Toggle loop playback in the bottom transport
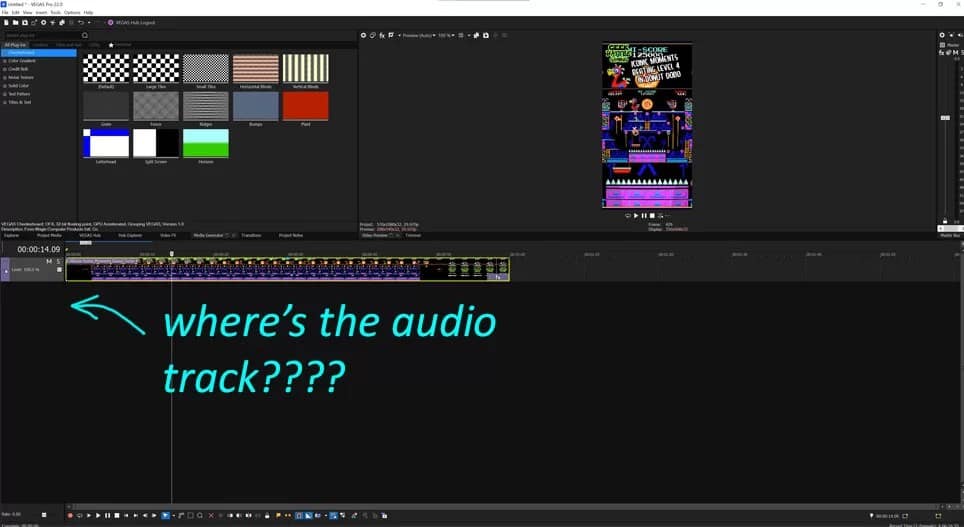This screenshot has width=964, height=527. click(79, 515)
